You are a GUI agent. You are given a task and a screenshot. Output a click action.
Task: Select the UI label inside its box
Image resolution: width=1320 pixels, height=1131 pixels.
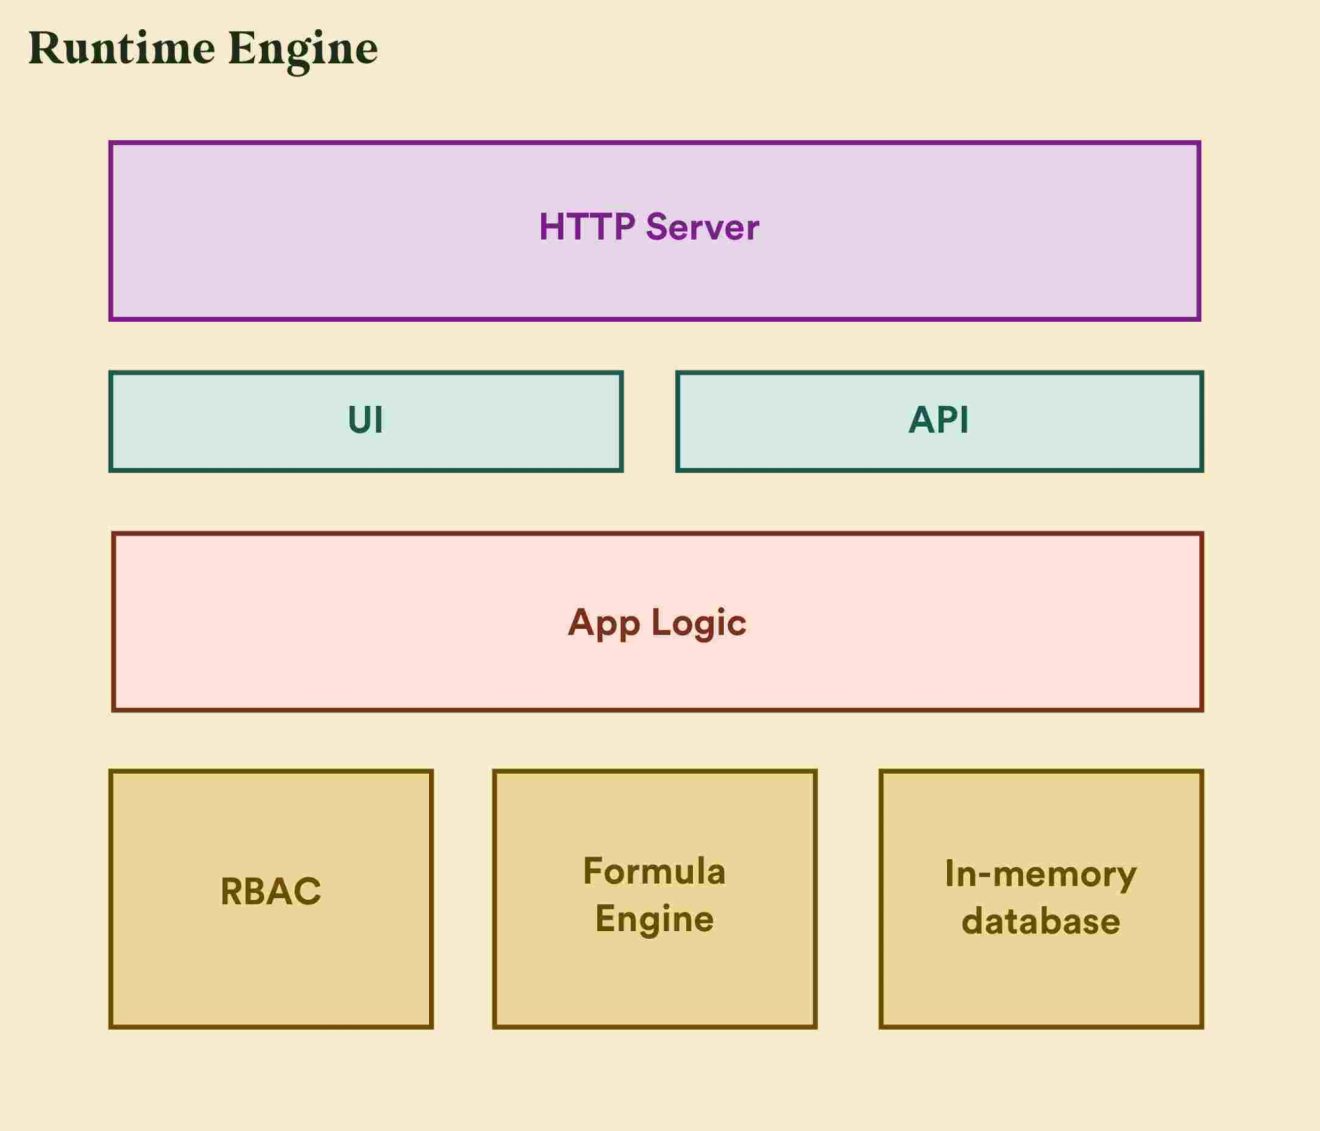(x=366, y=420)
